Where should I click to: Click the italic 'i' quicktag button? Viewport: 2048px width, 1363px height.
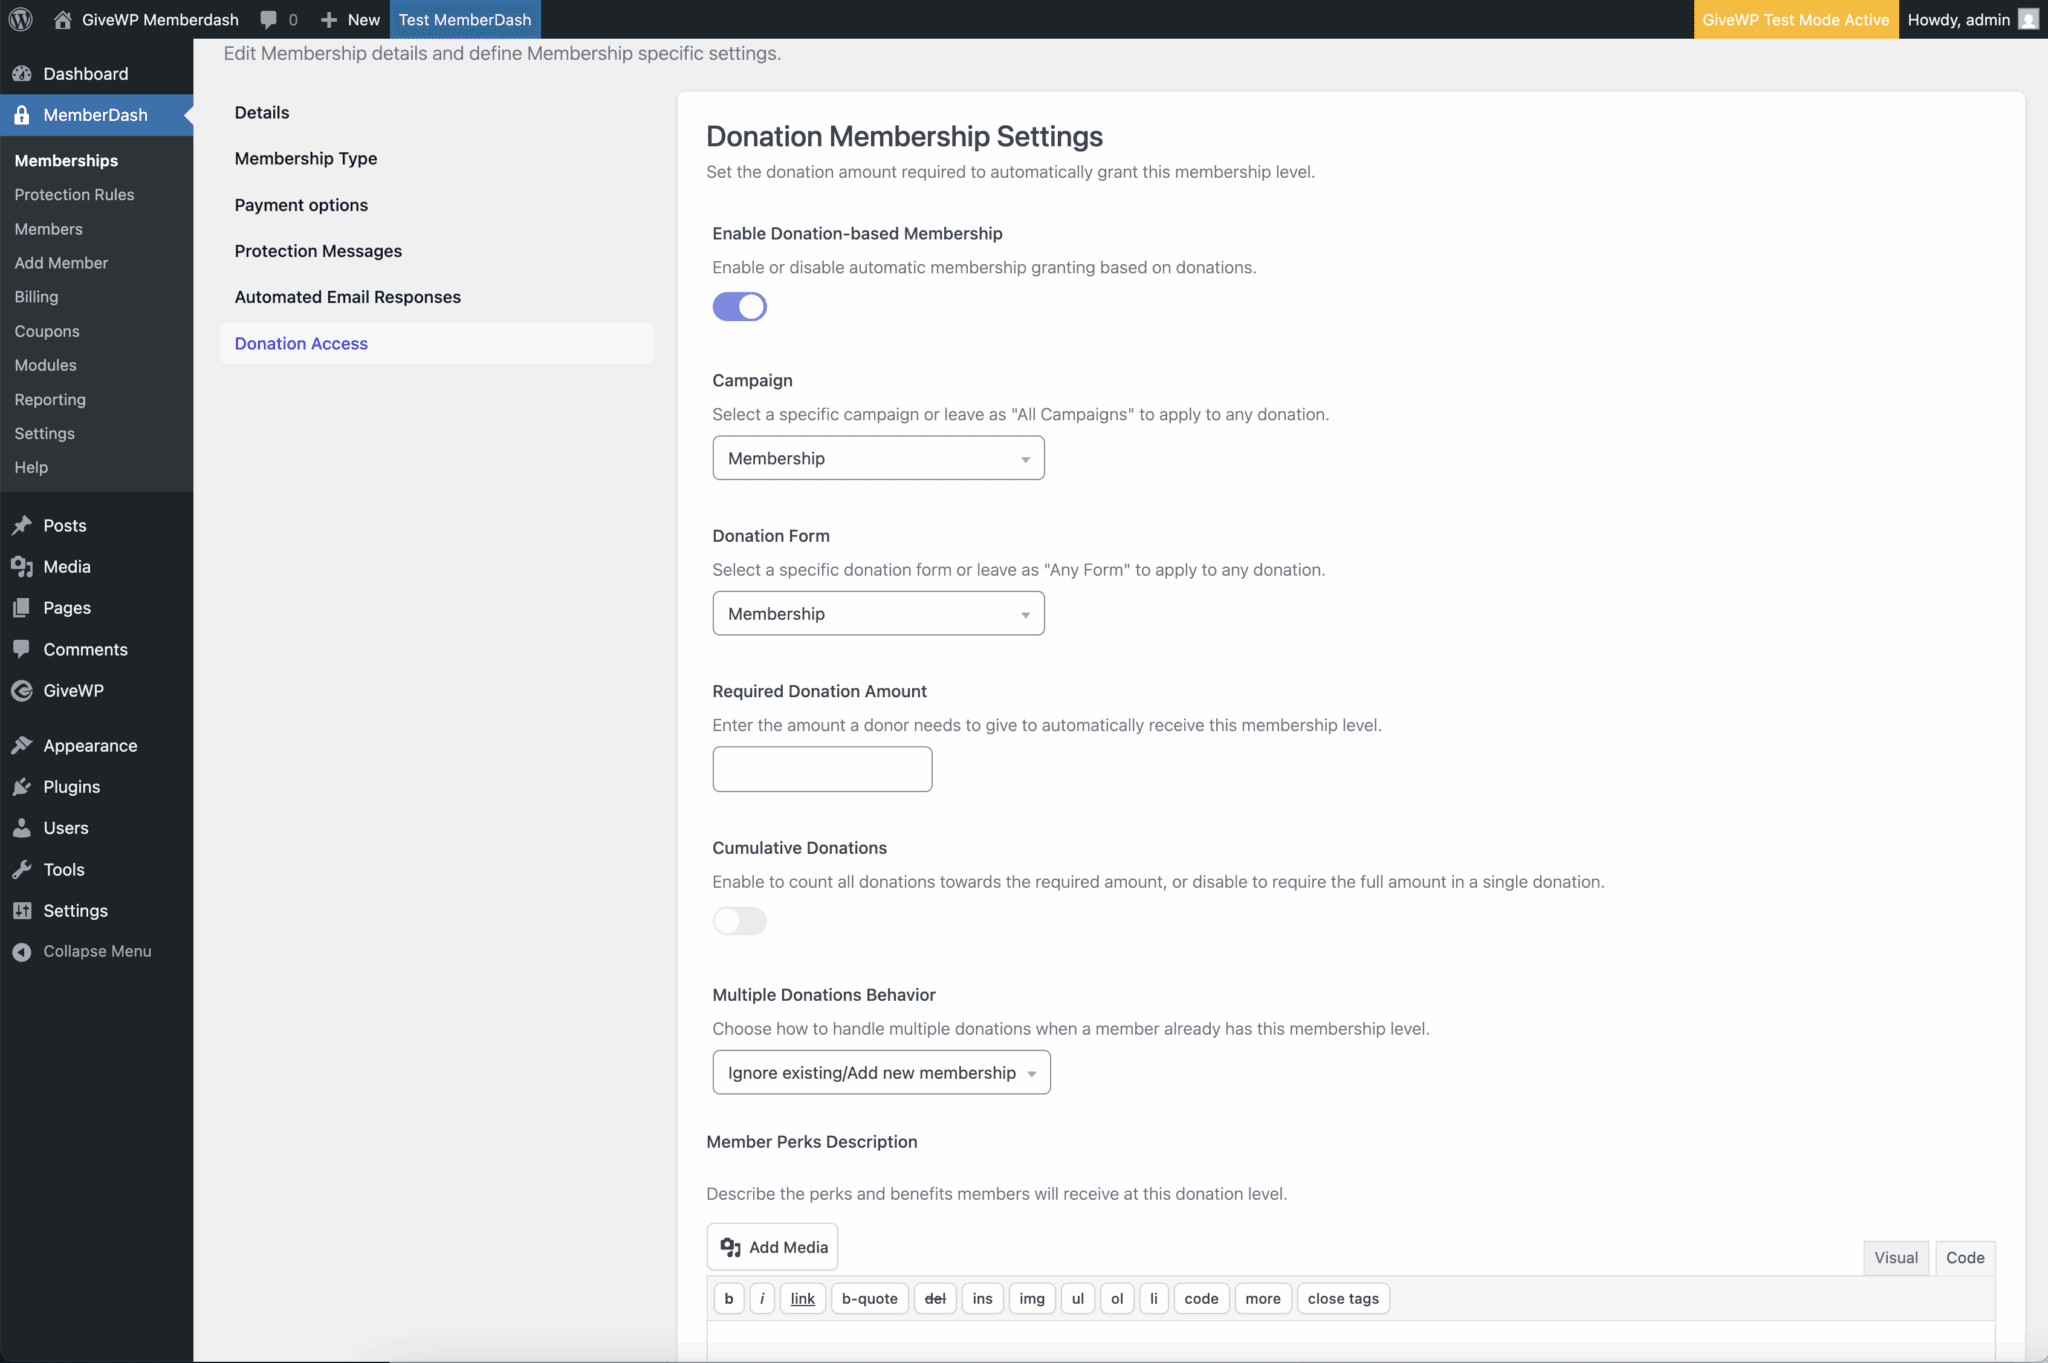(762, 1298)
